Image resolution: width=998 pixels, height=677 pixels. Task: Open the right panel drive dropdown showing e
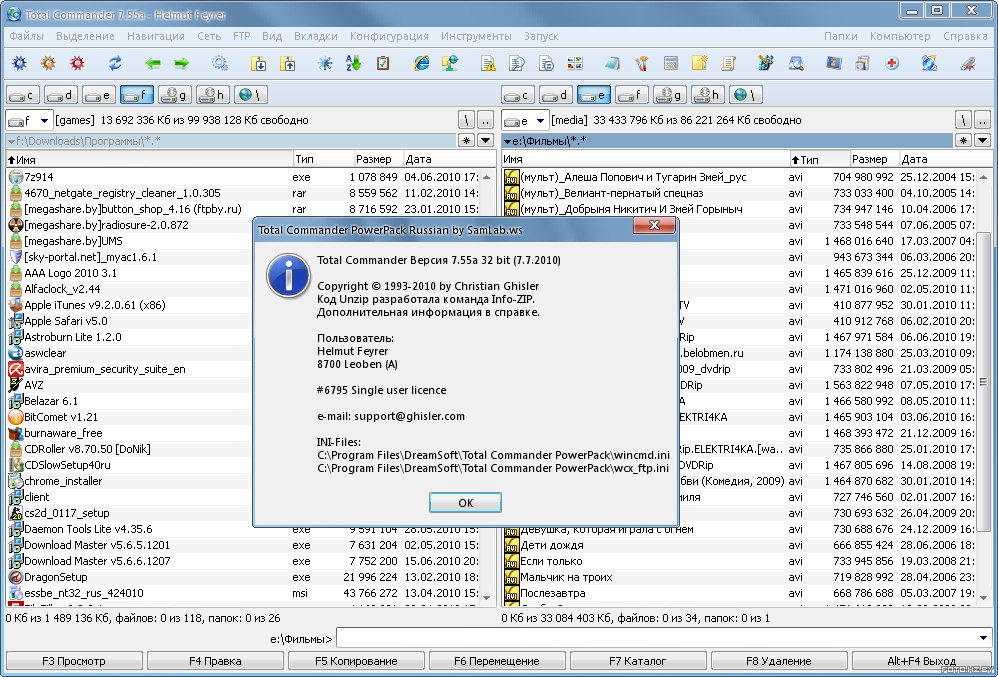point(524,120)
